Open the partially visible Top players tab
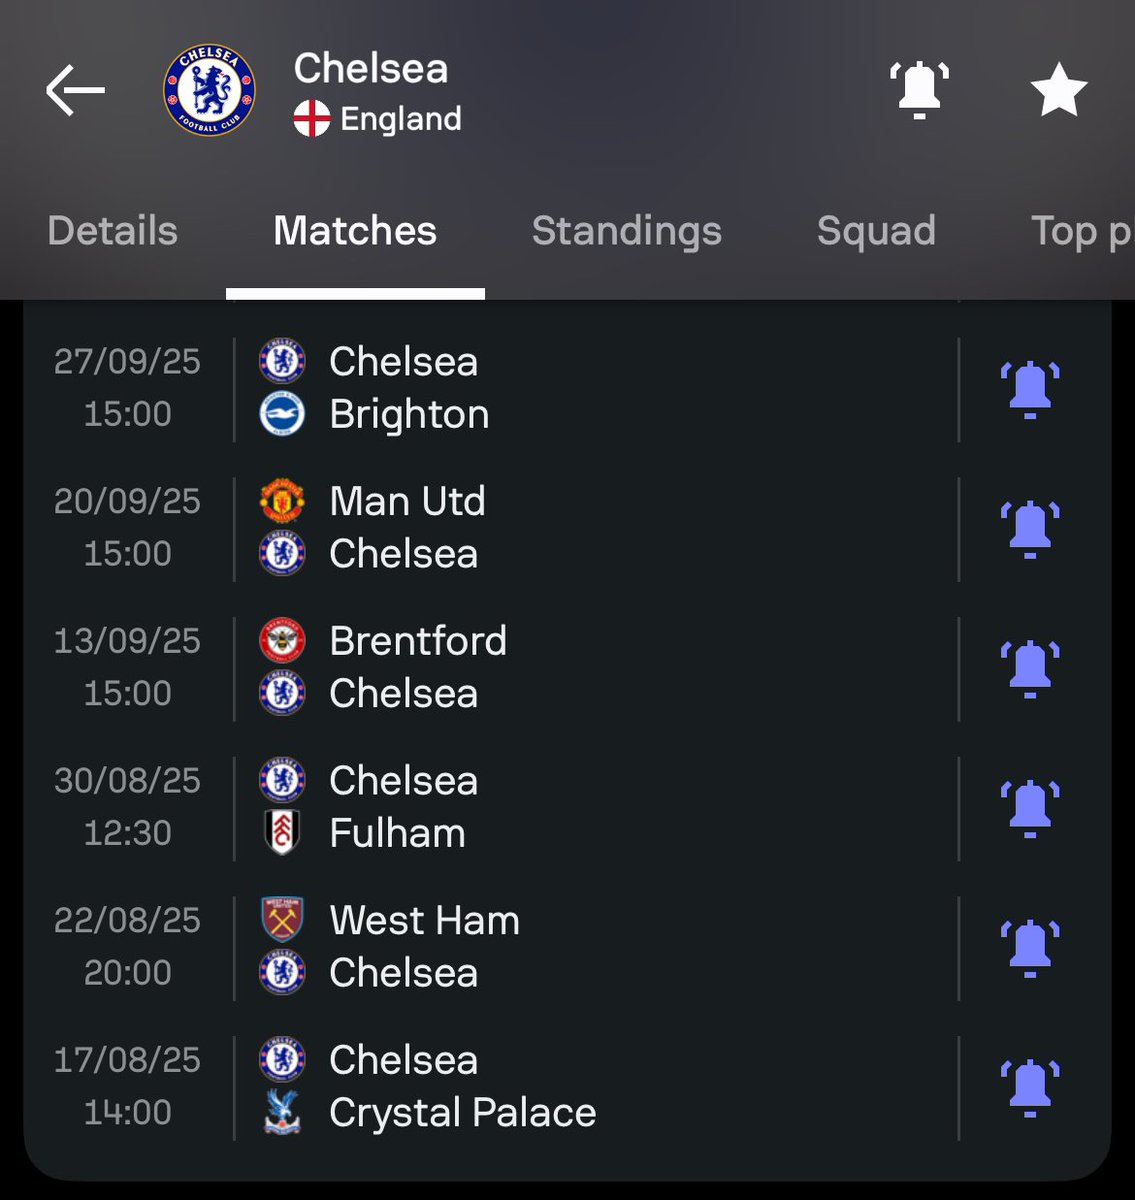 pyautogui.click(x=1082, y=231)
